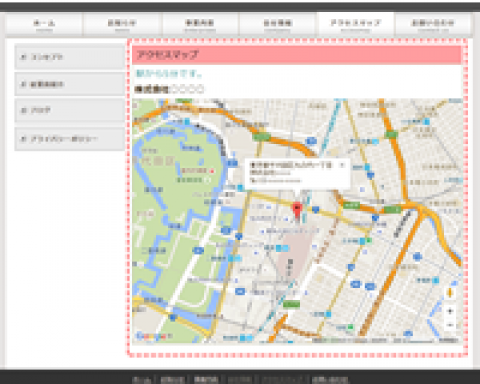Click the red location marker on map
This screenshot has width=480, height=384.
[297, 211]
